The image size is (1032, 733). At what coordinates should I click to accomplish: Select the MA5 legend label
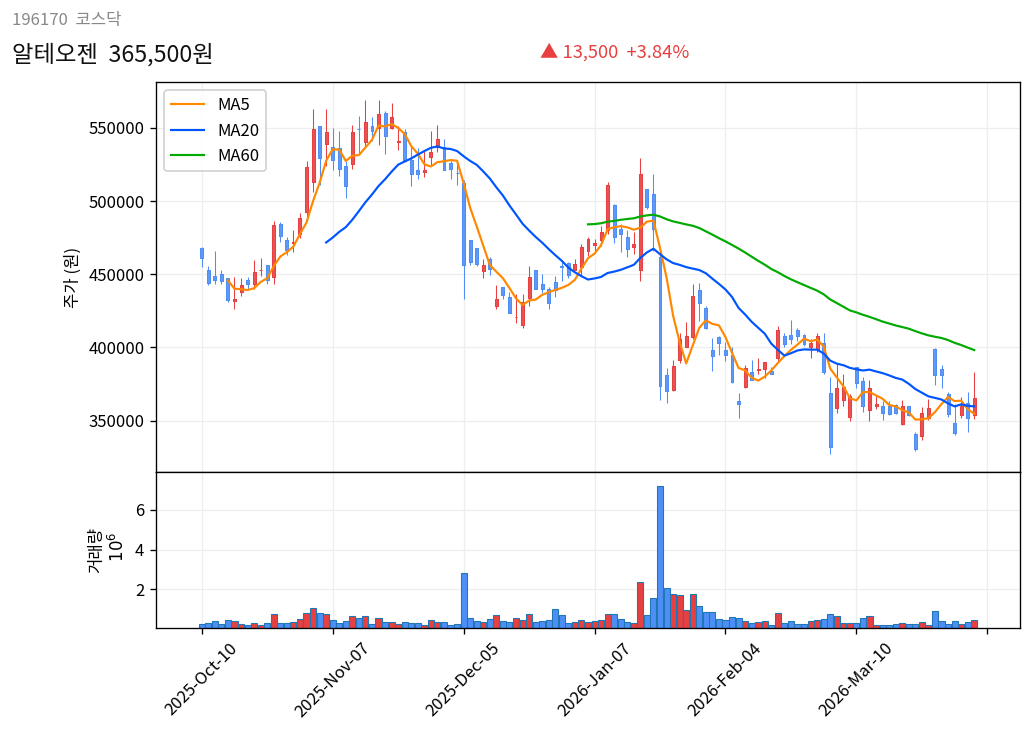pos(234,105)
